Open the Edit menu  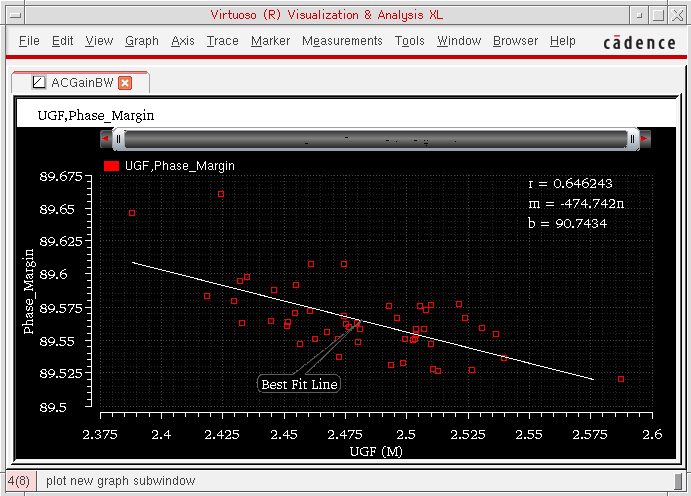62,41
